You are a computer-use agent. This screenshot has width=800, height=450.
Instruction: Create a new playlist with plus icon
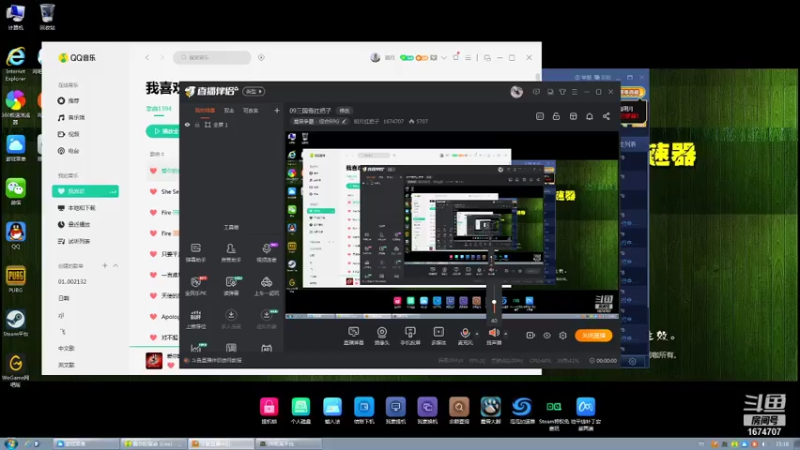[105, 266]
